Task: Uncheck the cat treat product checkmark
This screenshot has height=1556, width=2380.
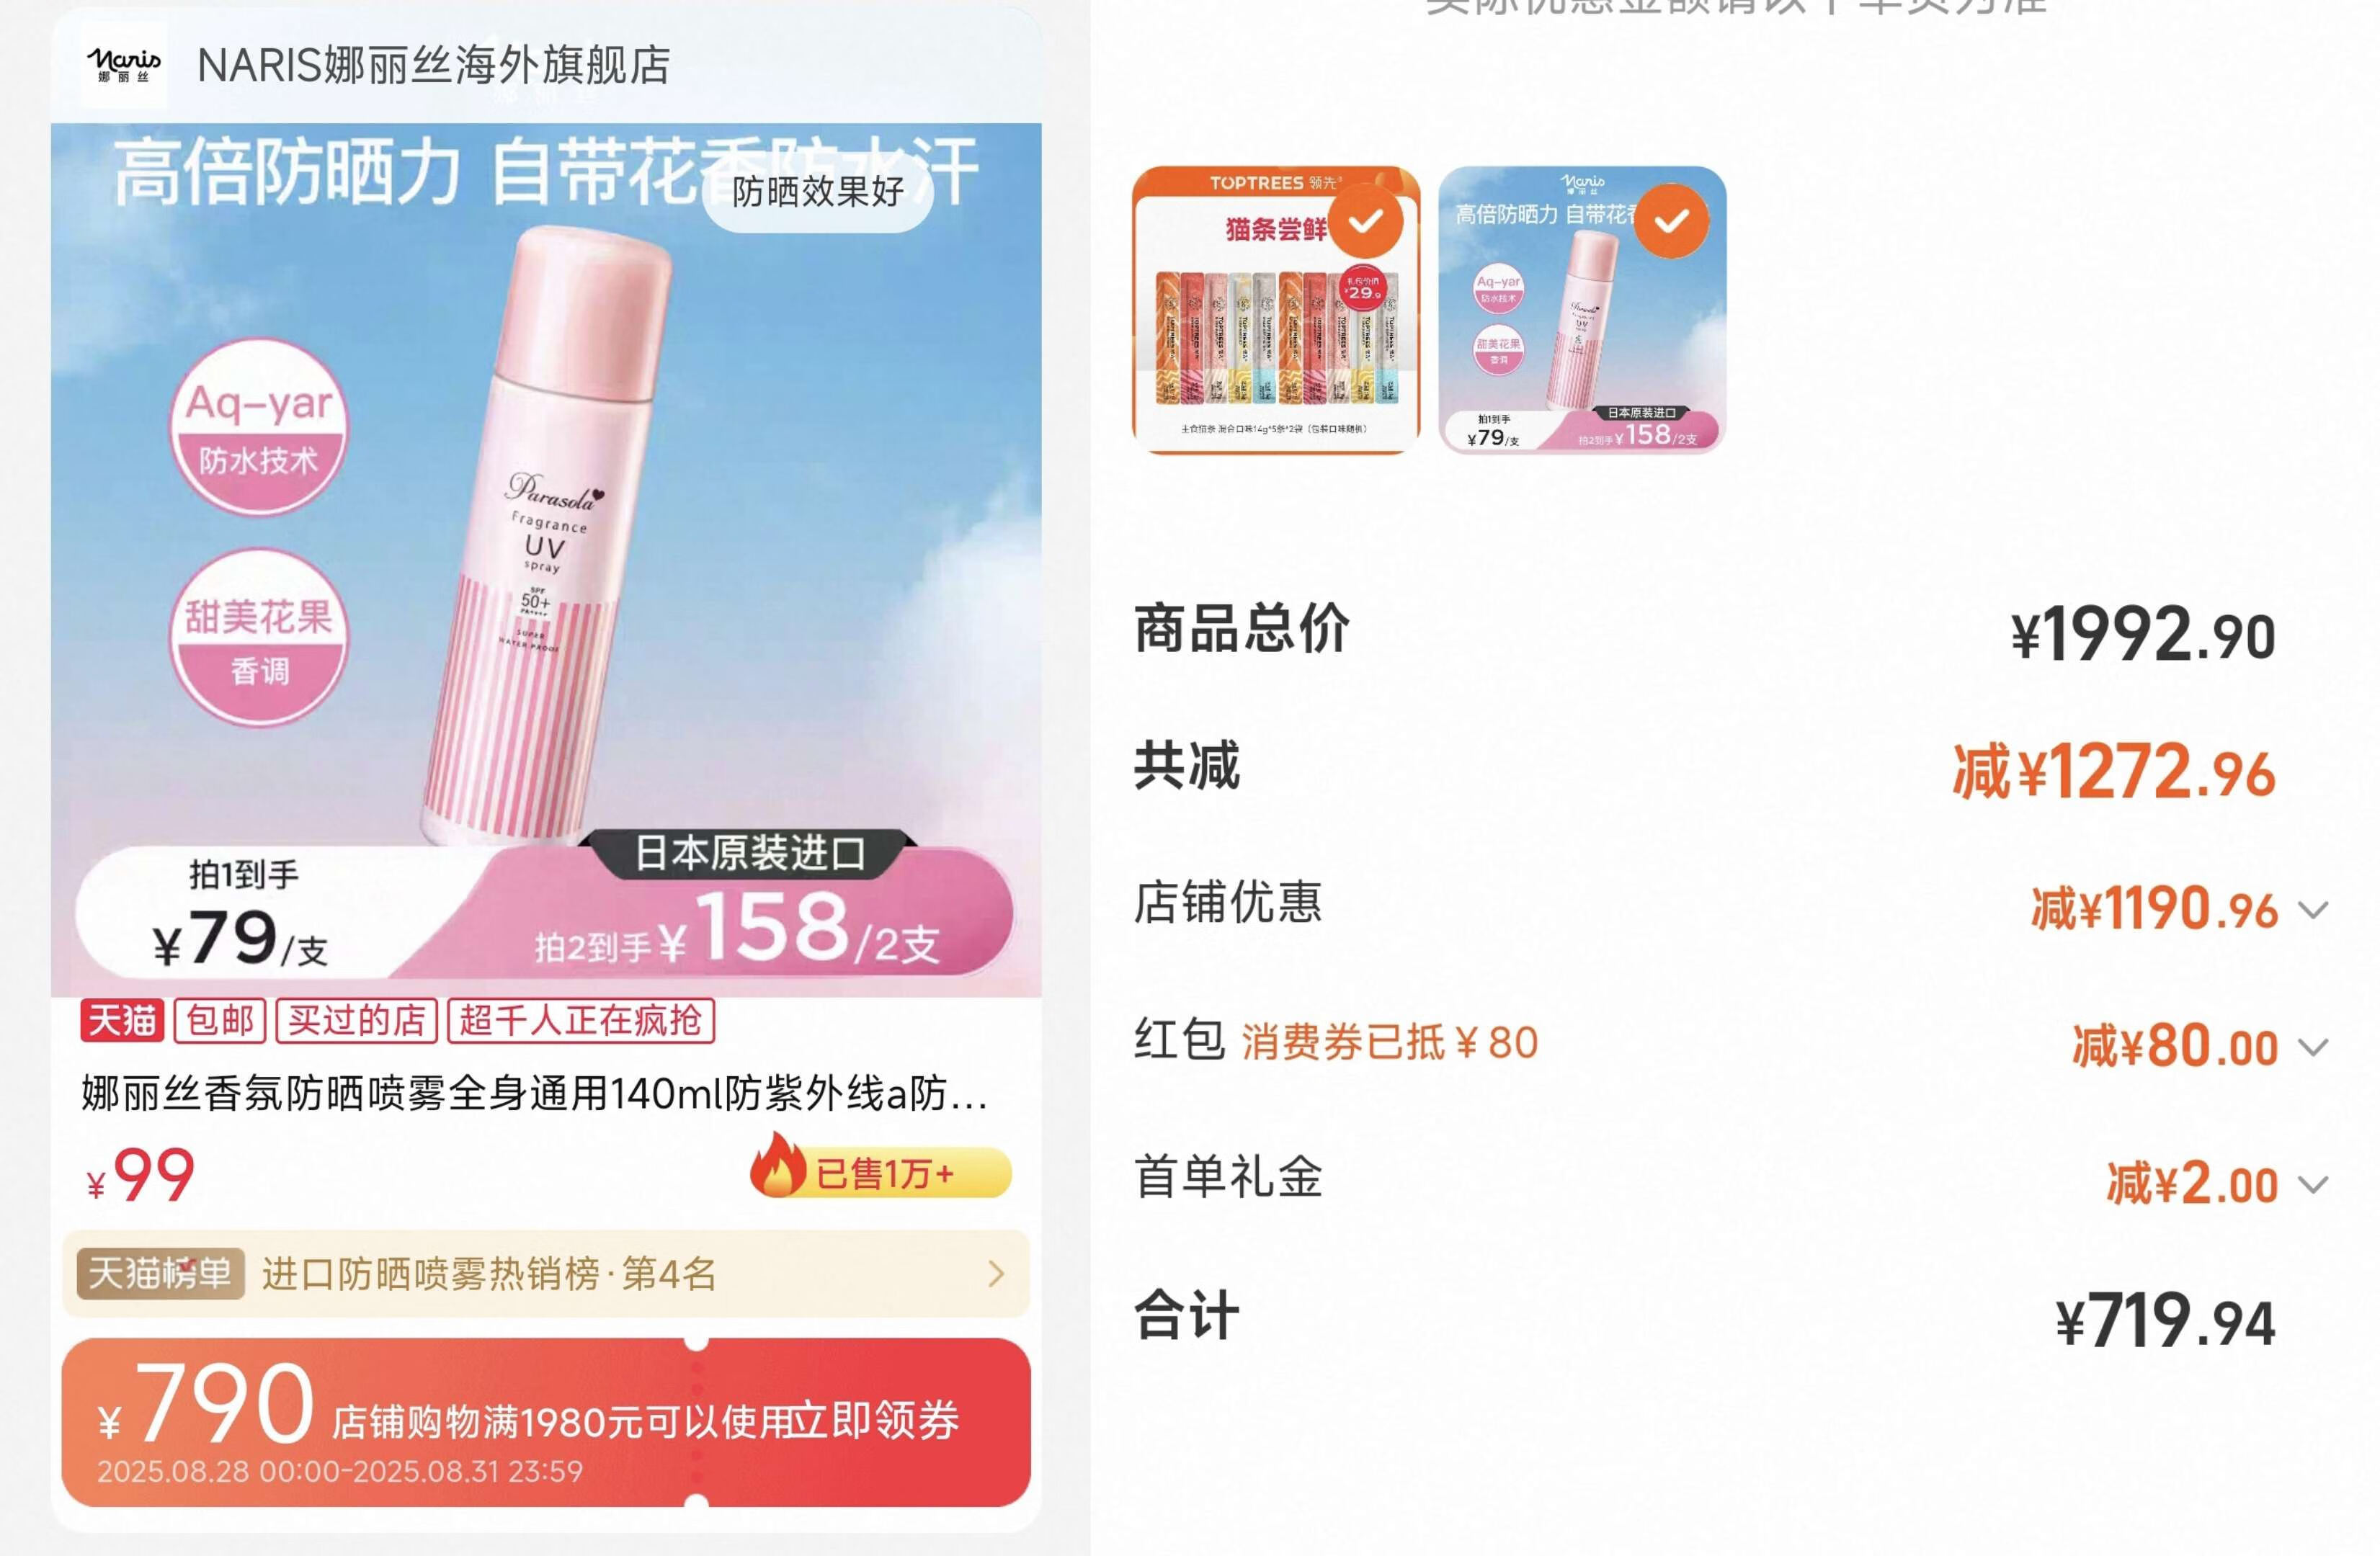Action: click(1366, 221)
